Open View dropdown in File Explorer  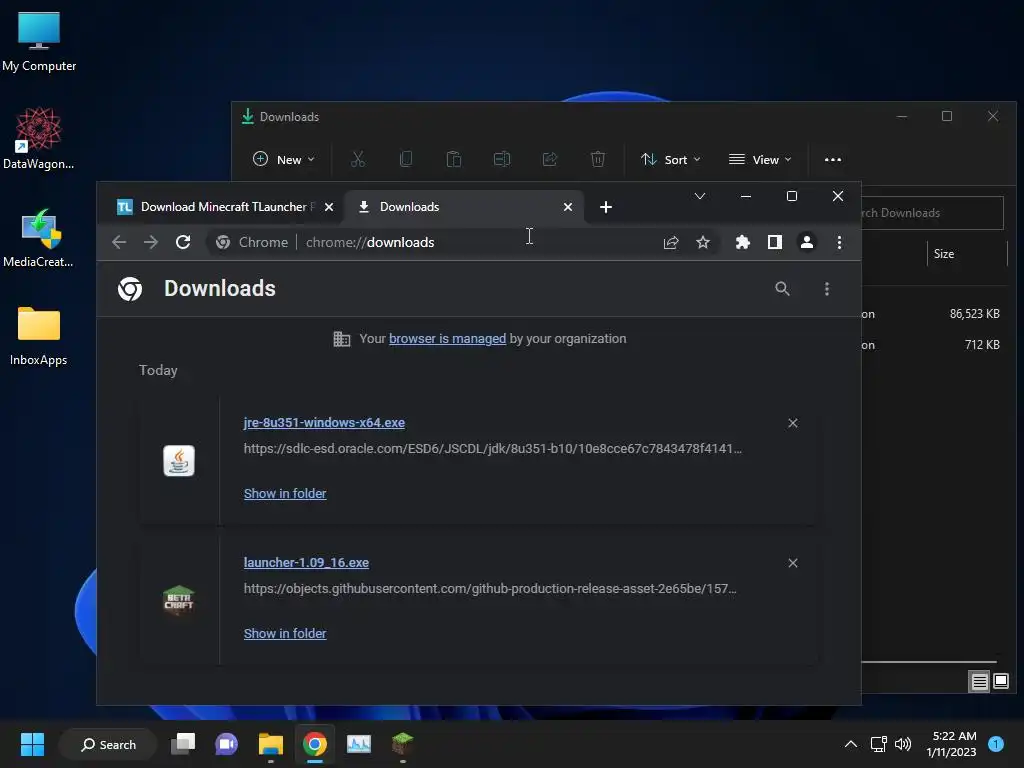tap(760, 159)
